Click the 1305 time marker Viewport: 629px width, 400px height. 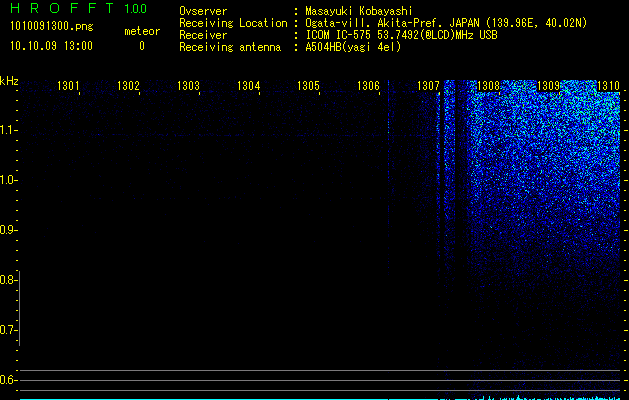[x=308, y=85]
